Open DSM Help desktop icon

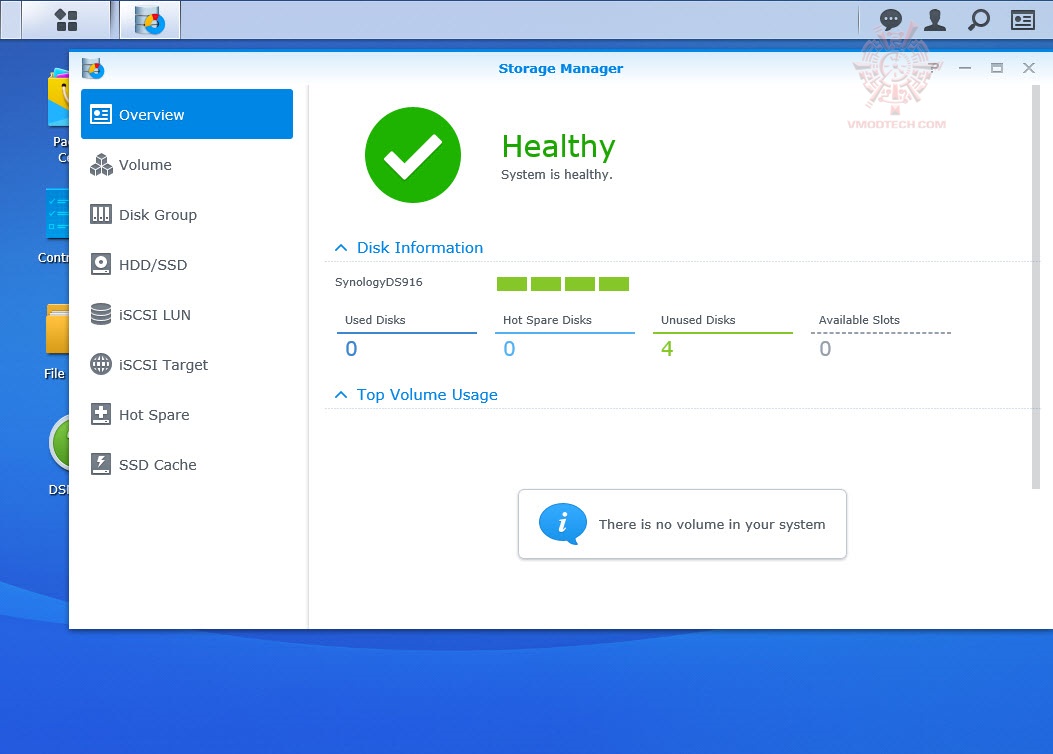point(59,443)
